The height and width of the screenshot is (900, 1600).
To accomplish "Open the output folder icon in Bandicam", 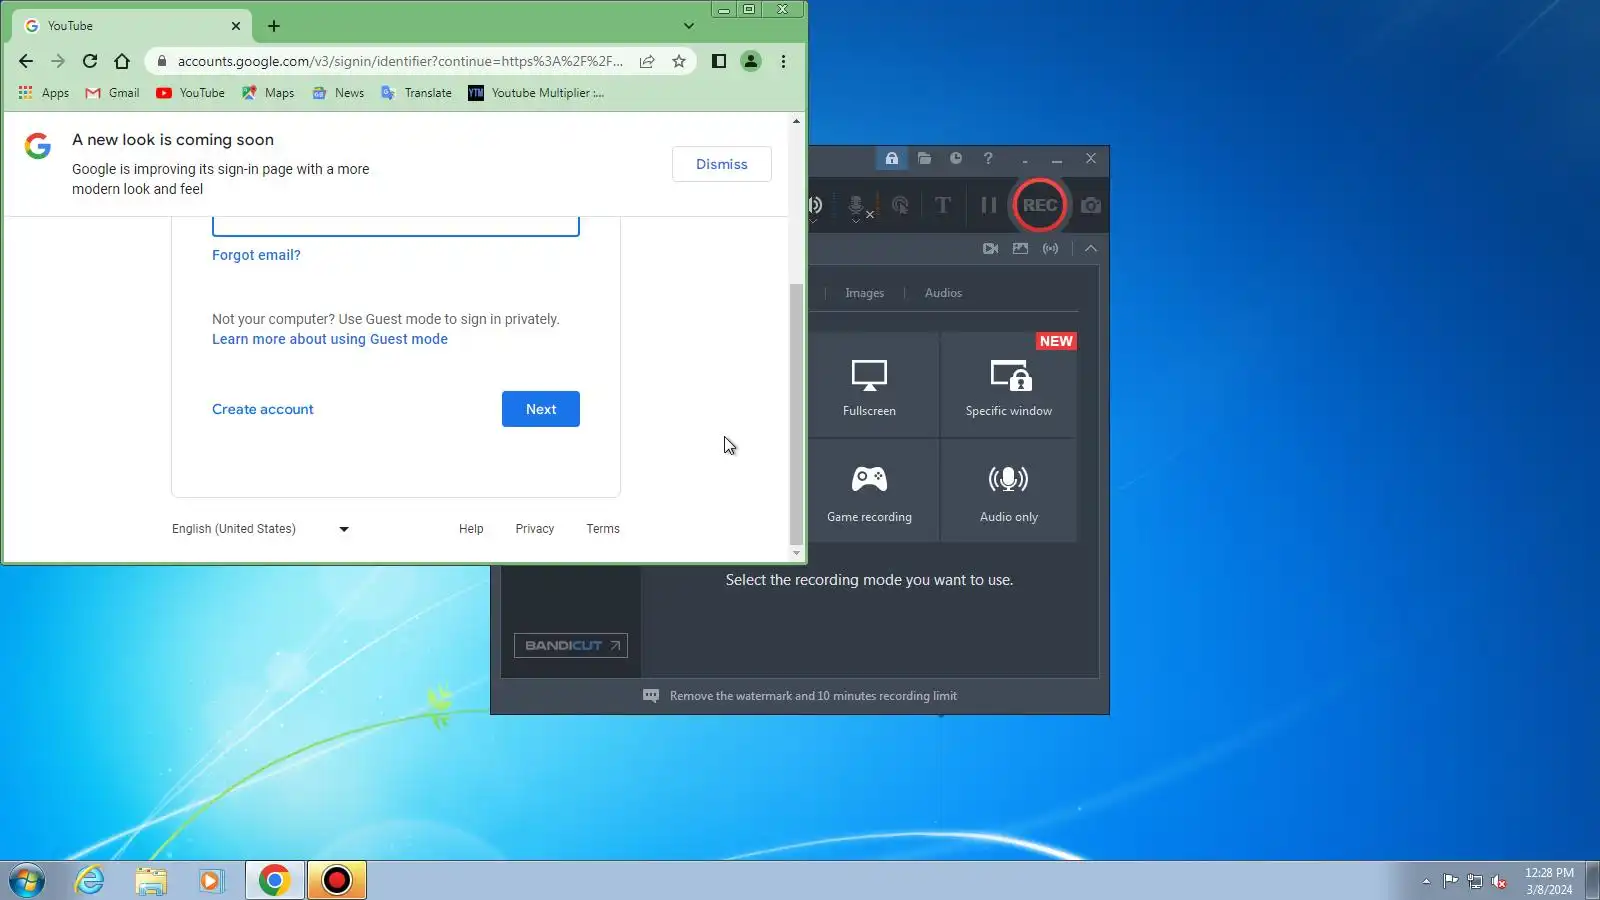I will [x=924, y=158].
